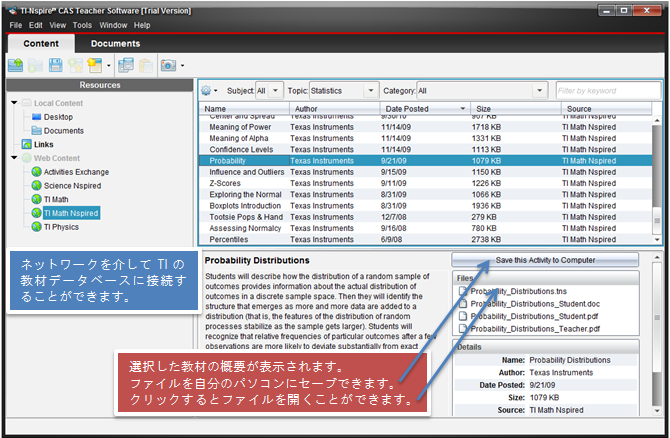Select the Influence and Outliers row

tap(426, 172)
